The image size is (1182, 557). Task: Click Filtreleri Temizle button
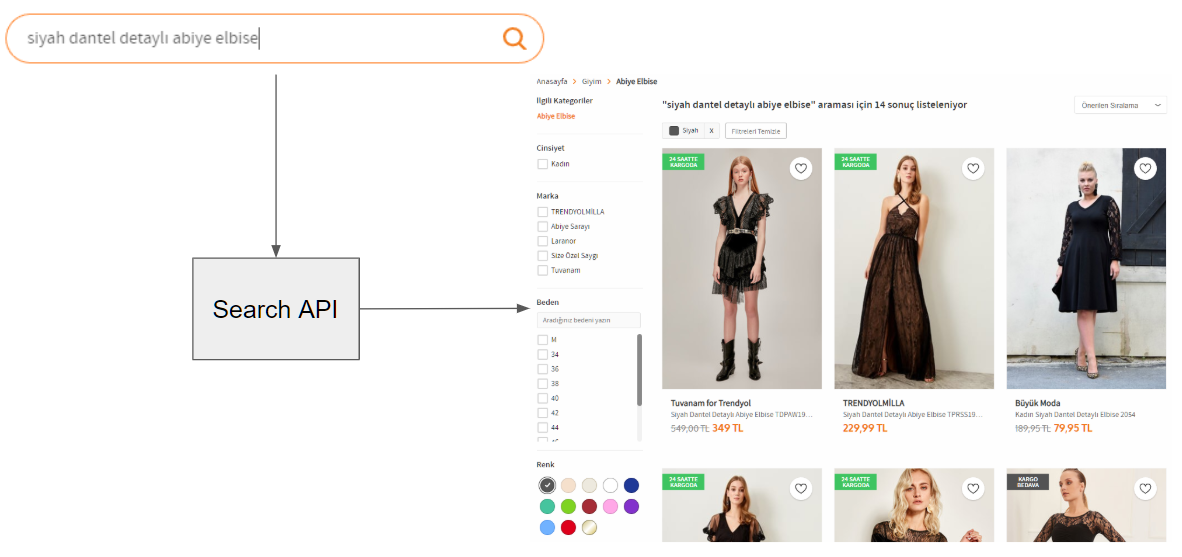tap(756, 130)
